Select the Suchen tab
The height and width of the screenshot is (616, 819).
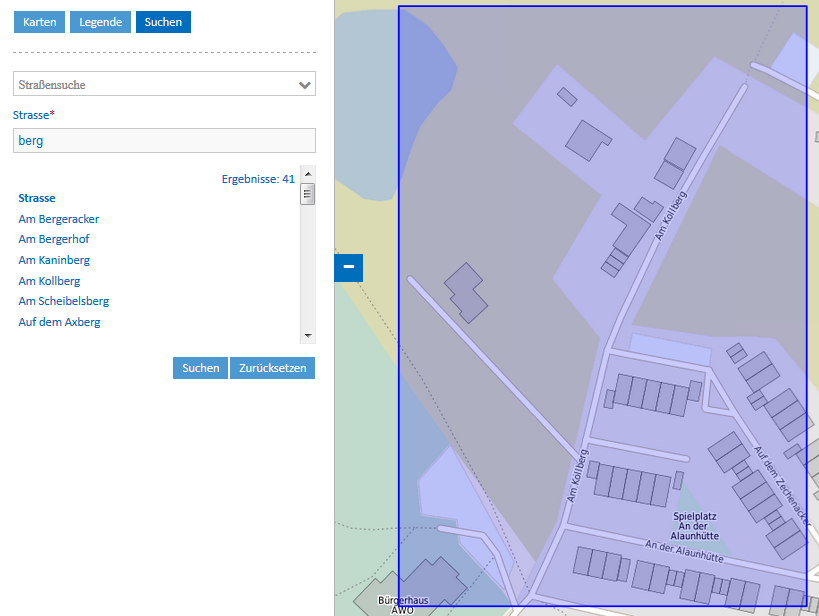[x=163, y=22]
